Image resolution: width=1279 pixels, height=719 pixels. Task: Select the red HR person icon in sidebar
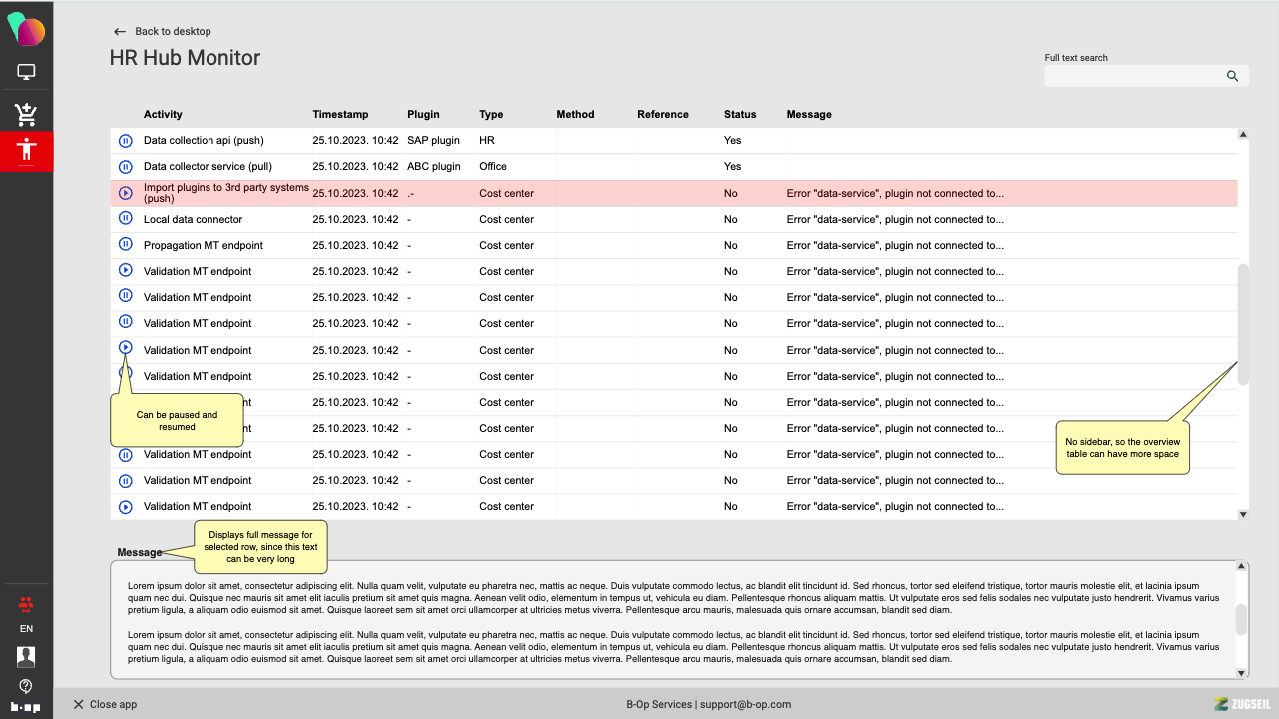[26, 151]
